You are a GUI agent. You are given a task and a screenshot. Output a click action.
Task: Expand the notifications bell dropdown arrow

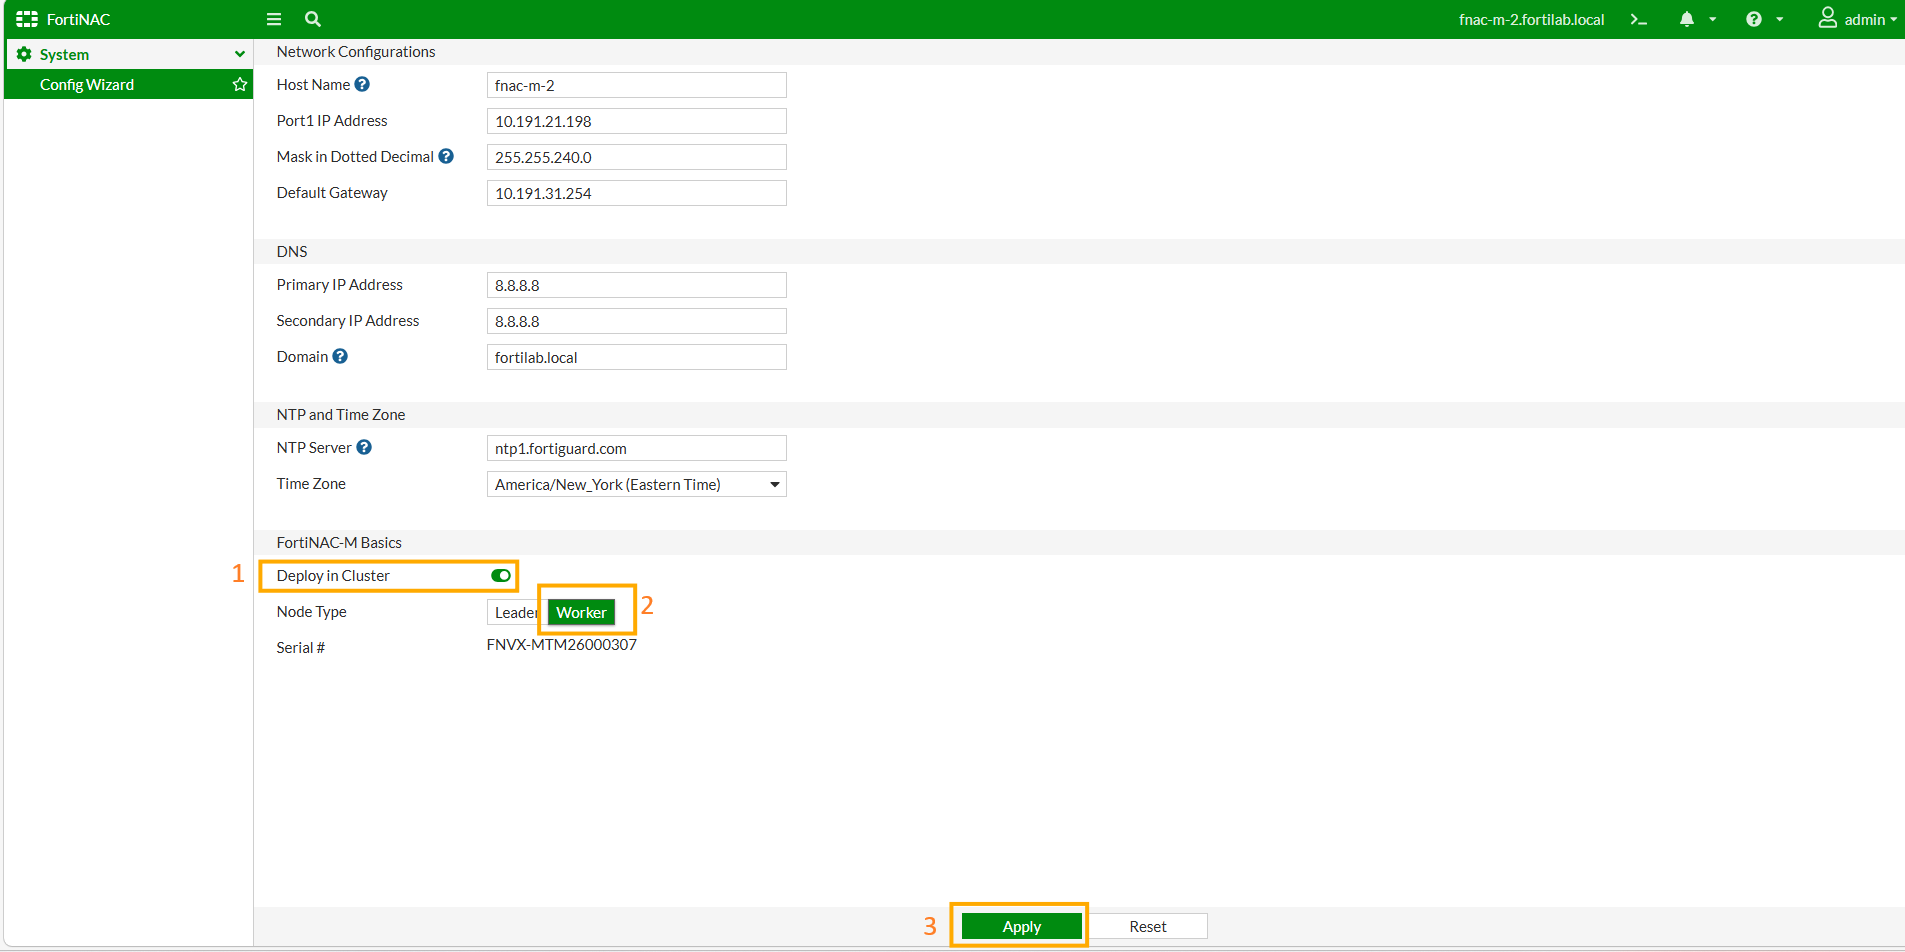pos(1713,19)
